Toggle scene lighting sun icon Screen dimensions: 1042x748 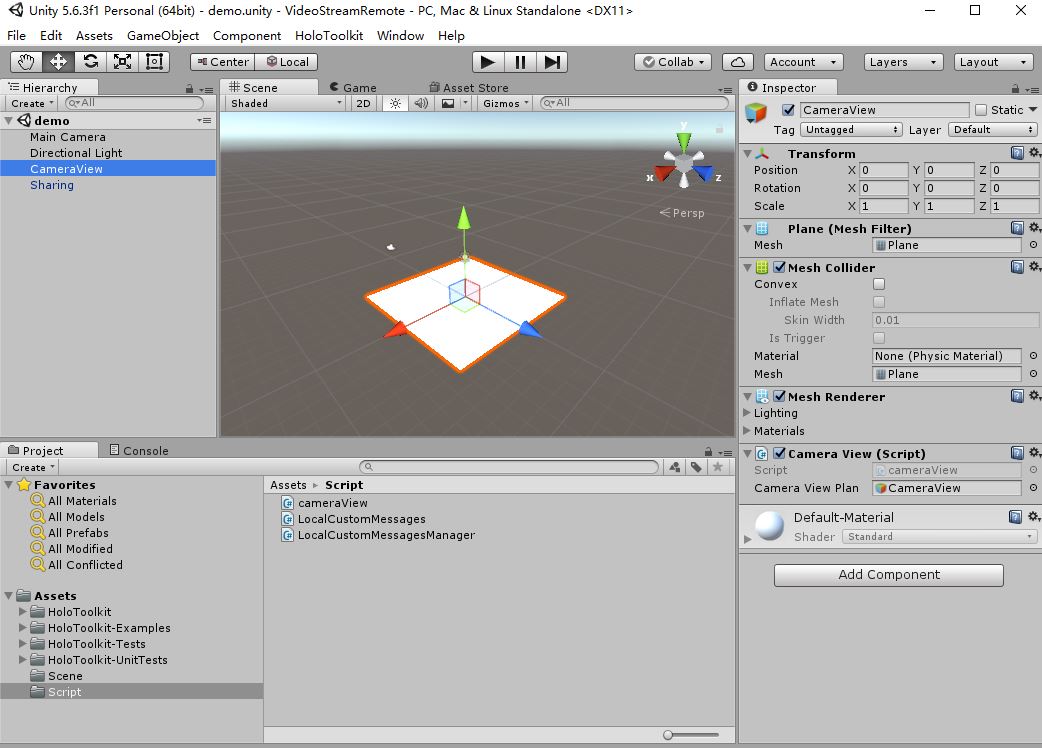click(395, 103)
